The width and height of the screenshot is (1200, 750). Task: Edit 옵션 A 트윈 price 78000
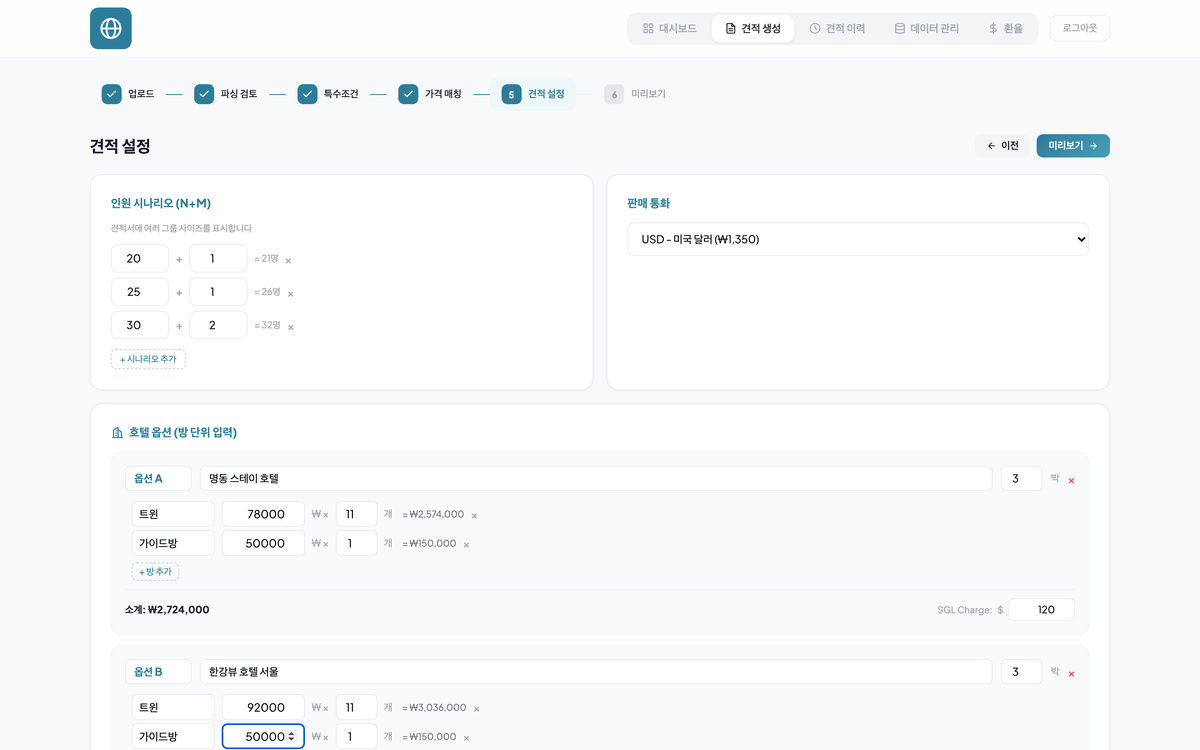263,514
